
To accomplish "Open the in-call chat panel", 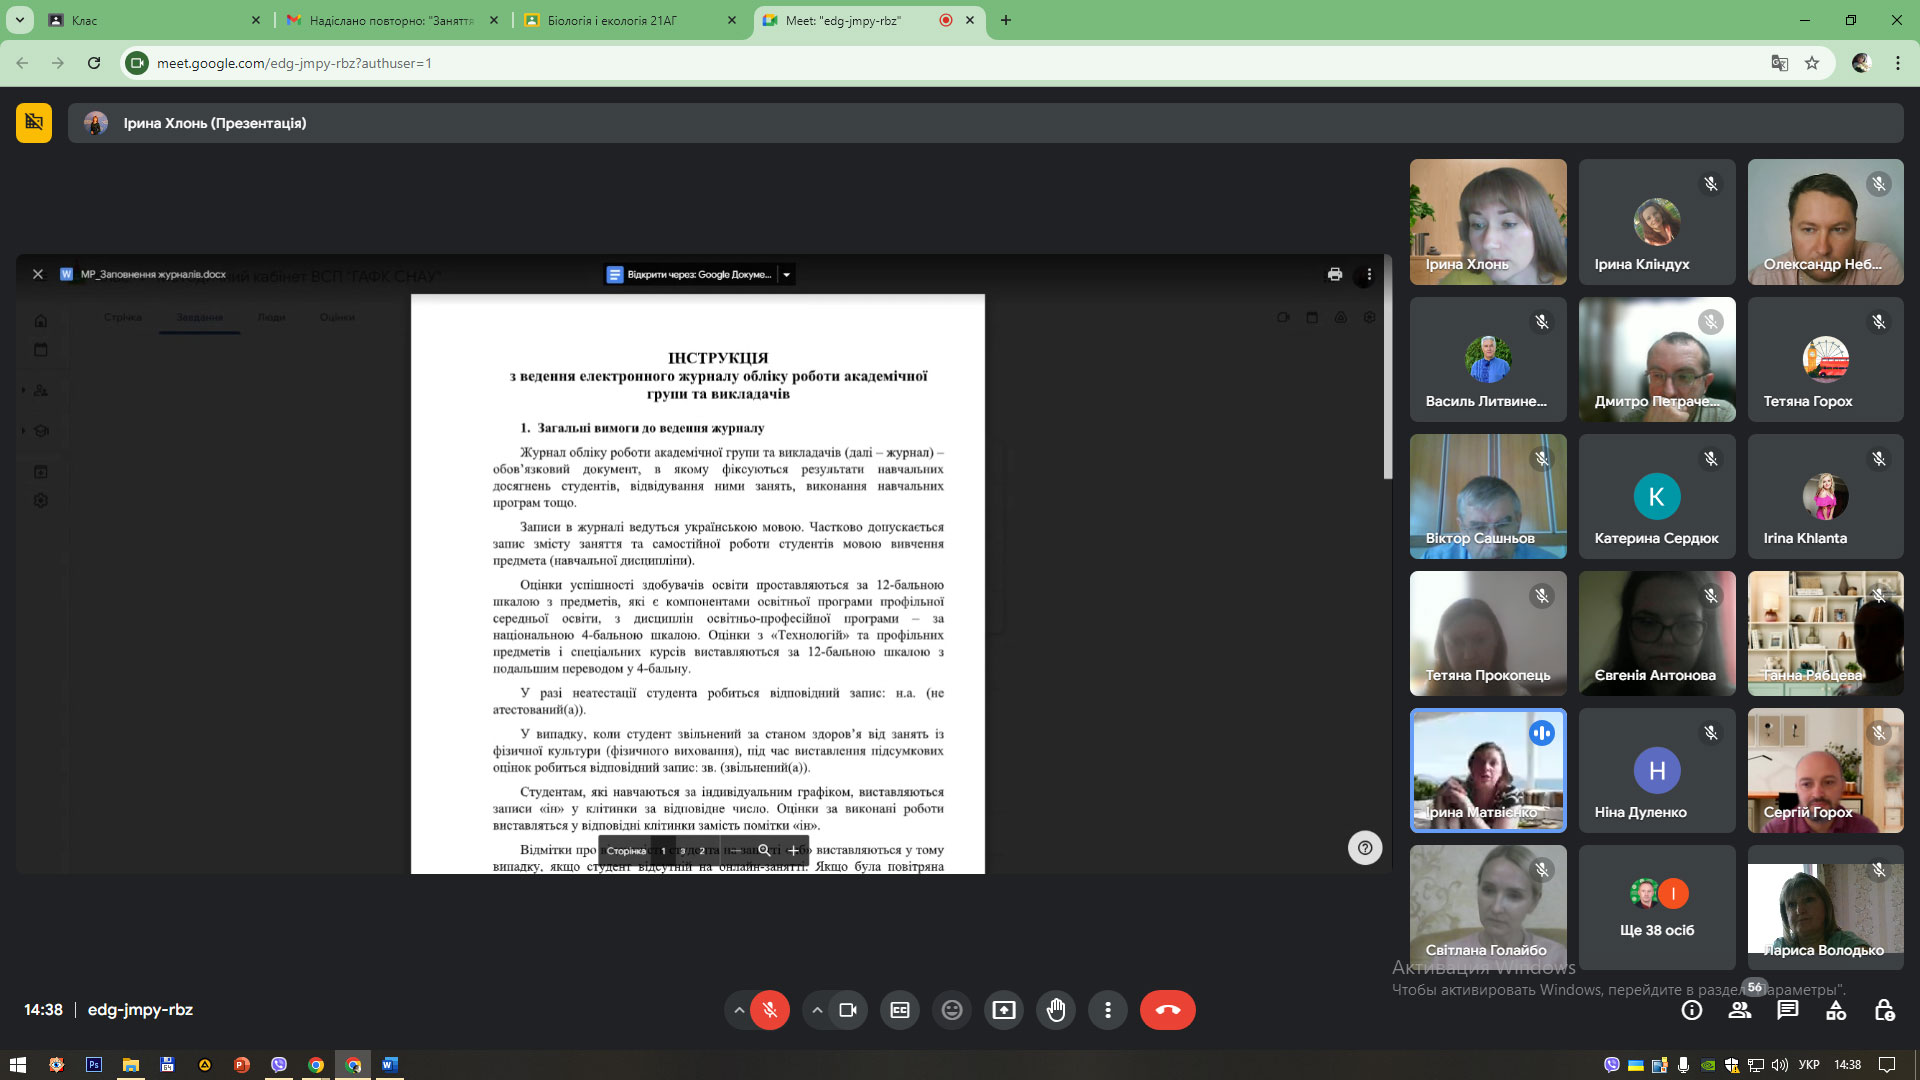I will 1788,1010.
